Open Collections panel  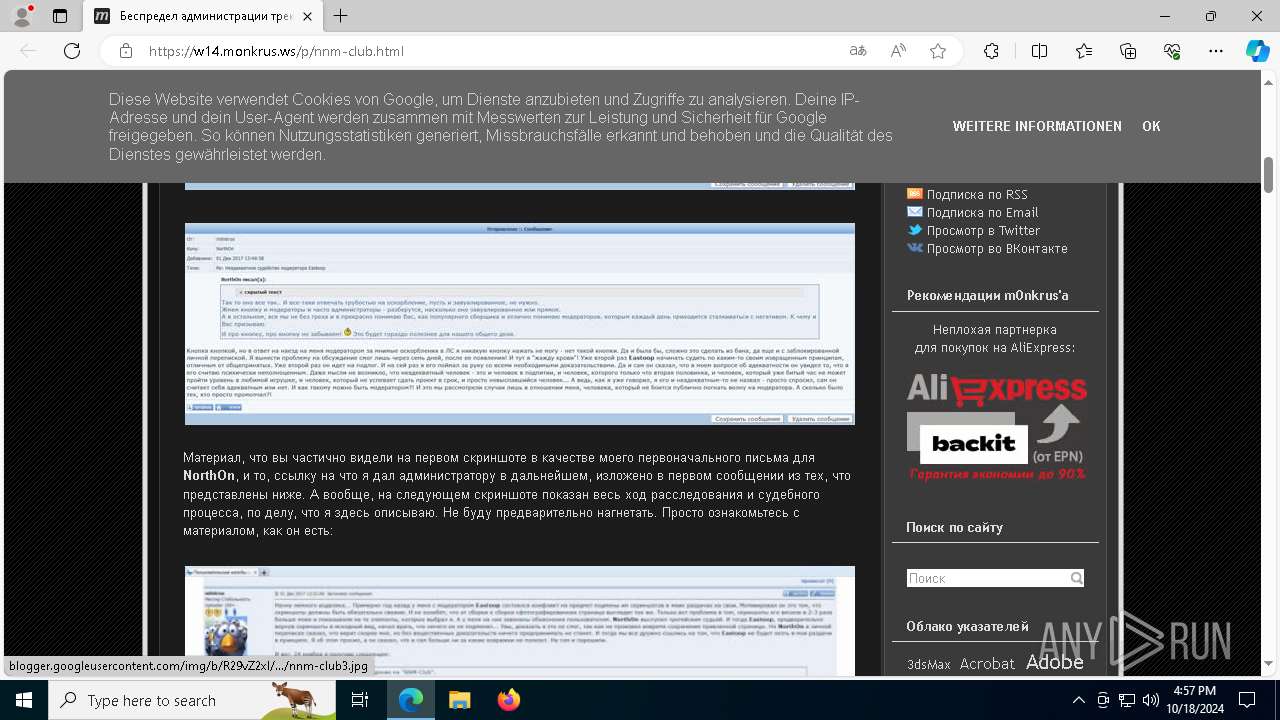point(1128,51)
